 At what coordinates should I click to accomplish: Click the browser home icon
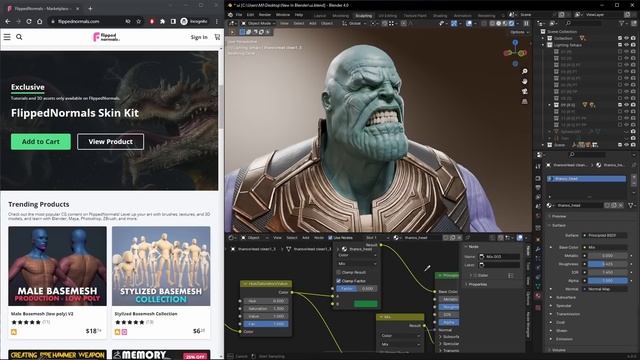(x=40, y=21)
